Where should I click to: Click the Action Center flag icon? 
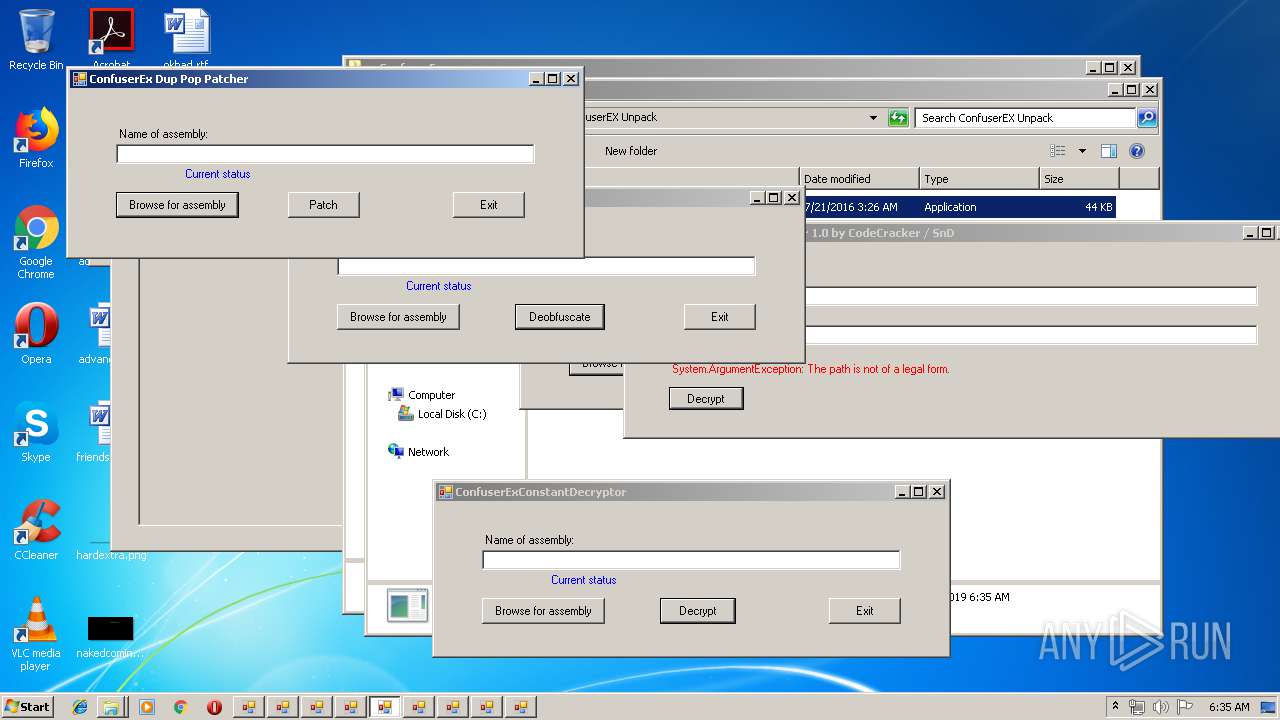[x=1184, y=707]
